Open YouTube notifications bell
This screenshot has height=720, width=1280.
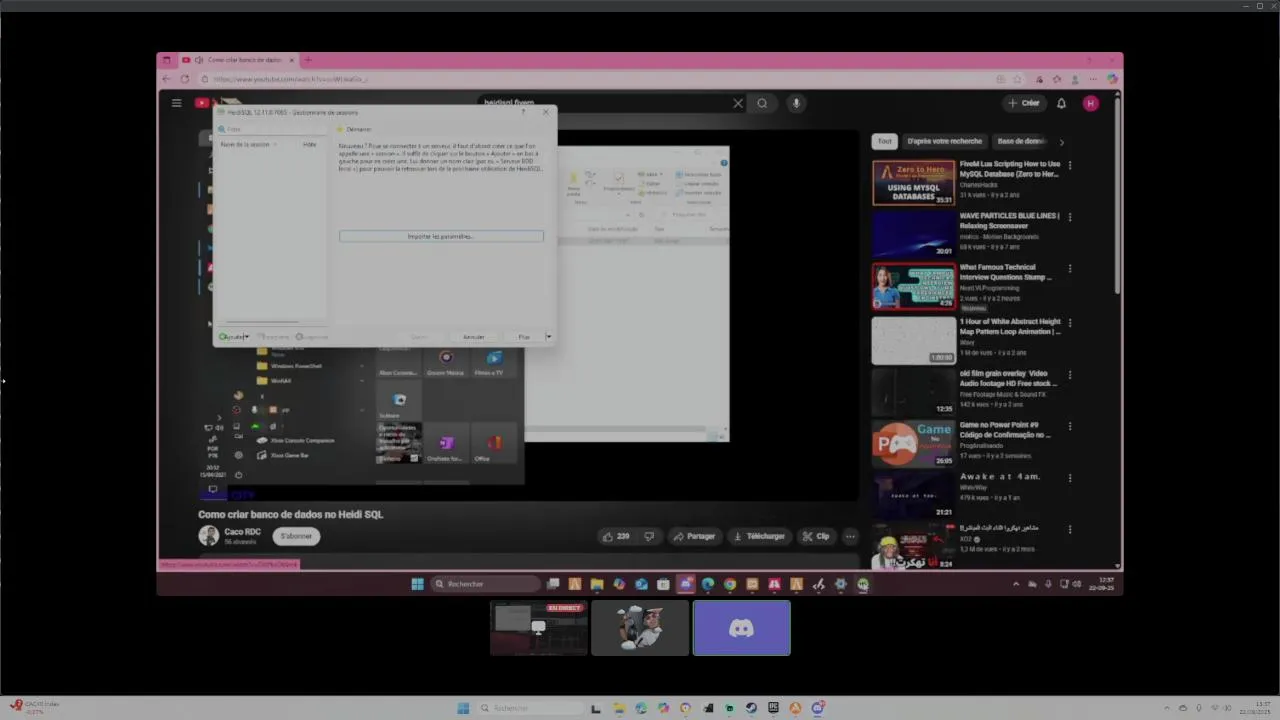(1061, 103)
